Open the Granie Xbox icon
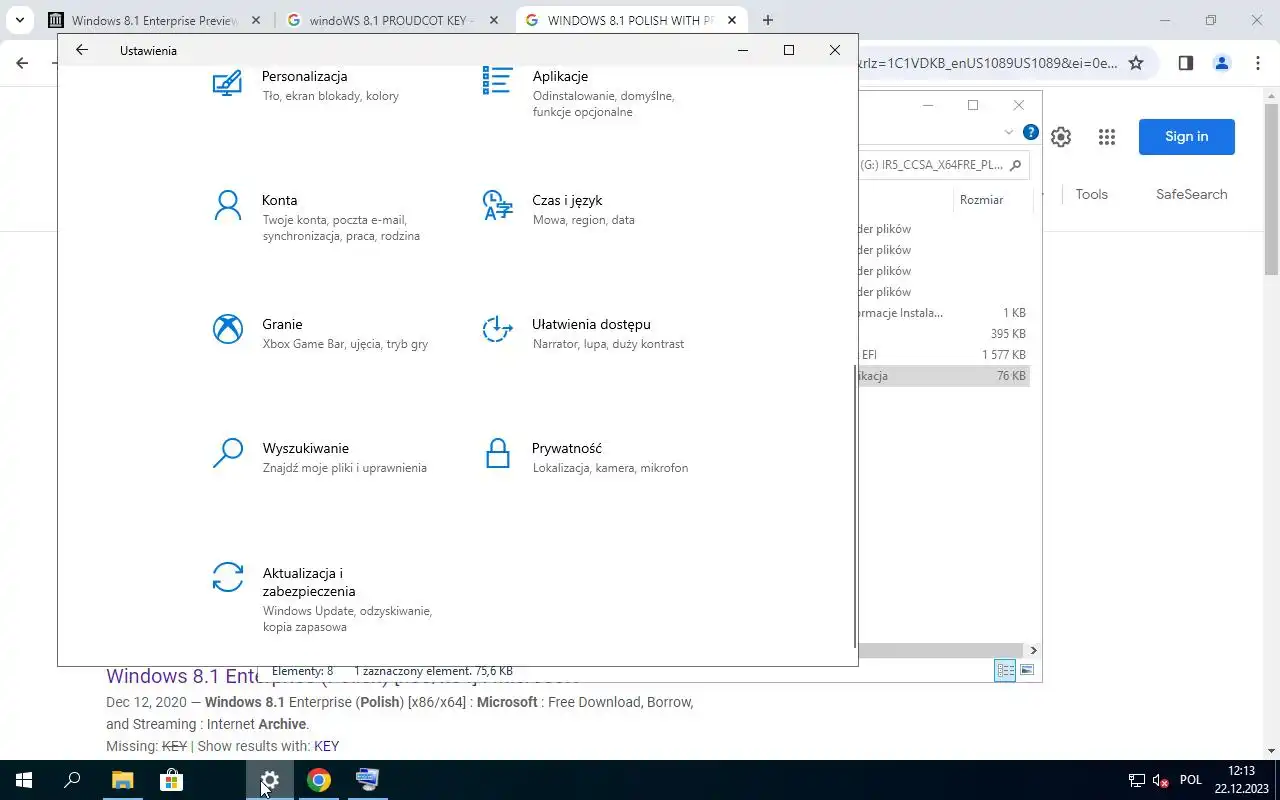 [x=228, y=329]
